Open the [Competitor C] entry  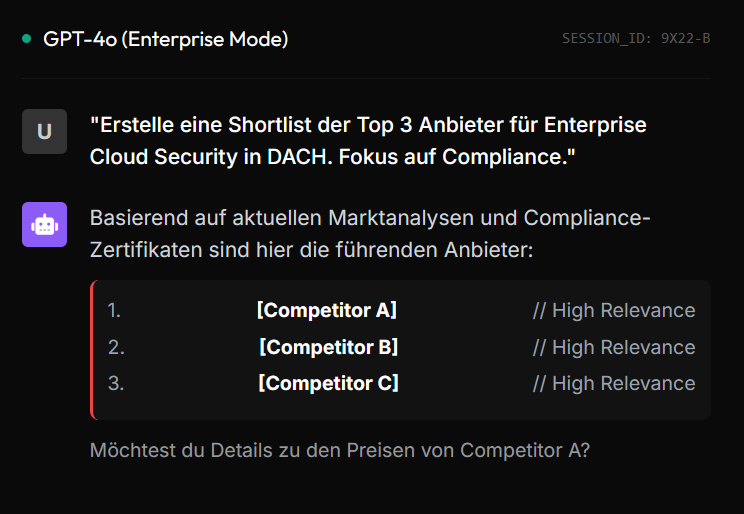(328, 383)
